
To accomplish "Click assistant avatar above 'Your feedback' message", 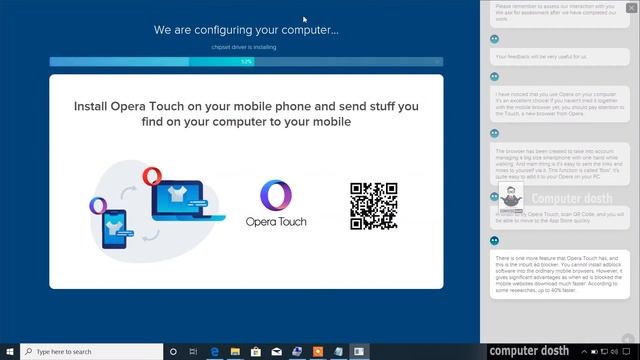I will tap(494, 39).
